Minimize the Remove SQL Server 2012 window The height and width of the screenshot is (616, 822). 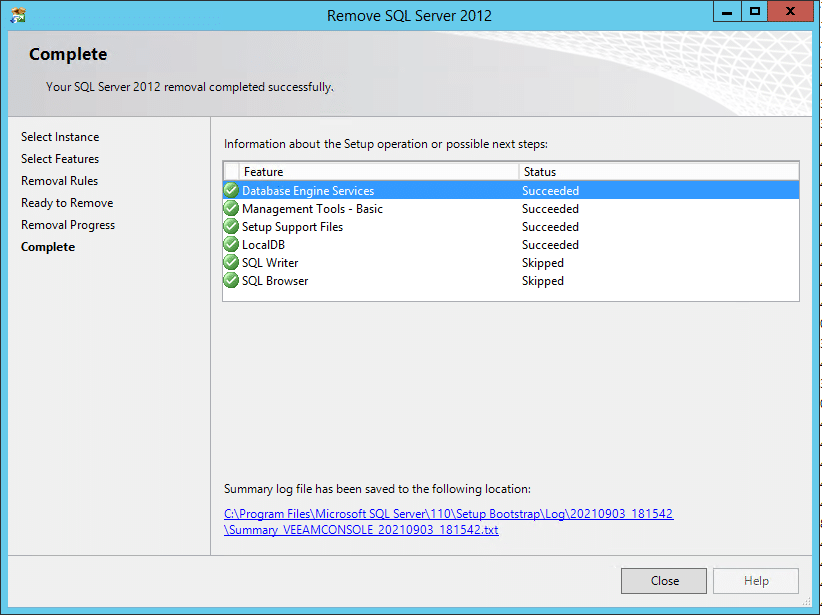coord(727,12)
